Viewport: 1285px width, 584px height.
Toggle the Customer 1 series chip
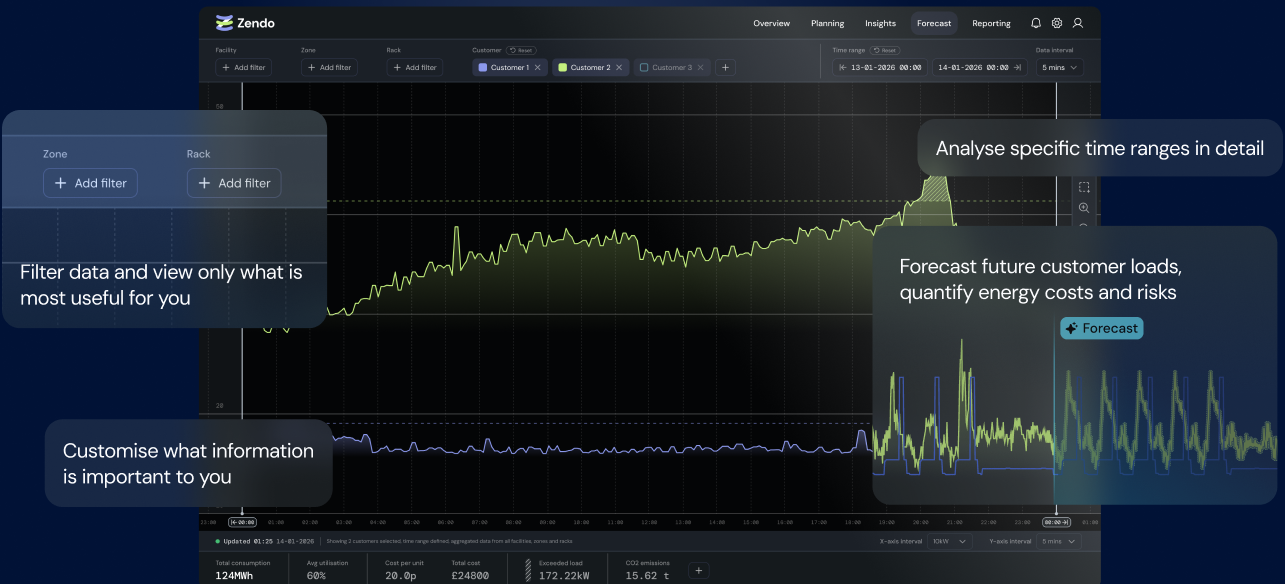(505, 68)
